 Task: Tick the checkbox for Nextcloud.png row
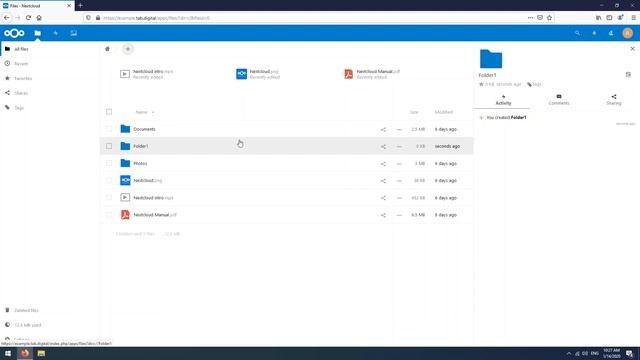(x=109, y=180)
